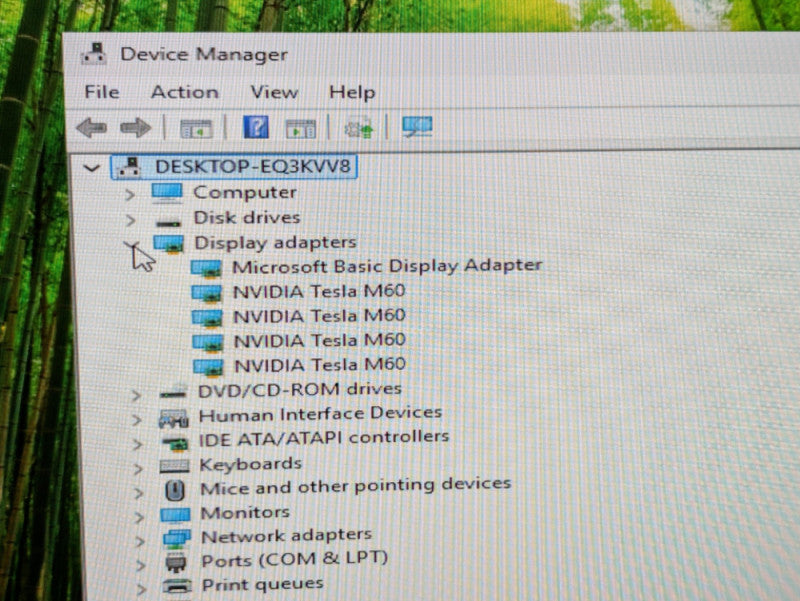
Task: Expand the Ports (COM & LPT) category
Action: point(141,565)
